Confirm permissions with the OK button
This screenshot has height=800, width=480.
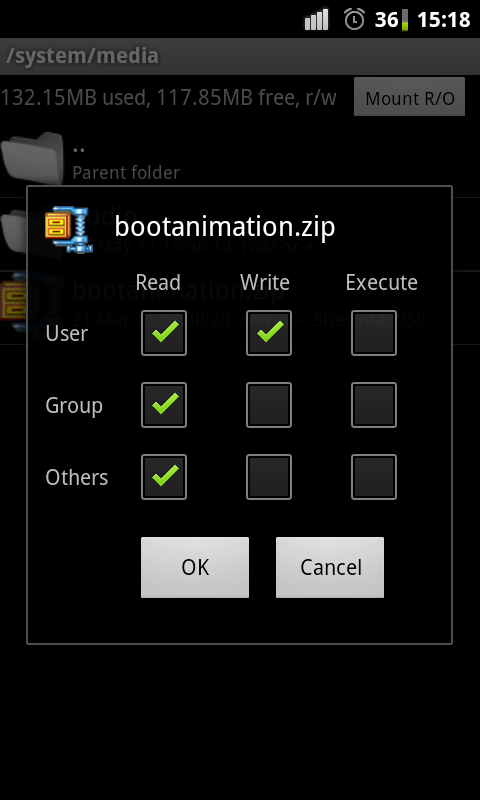click(195, 567)
